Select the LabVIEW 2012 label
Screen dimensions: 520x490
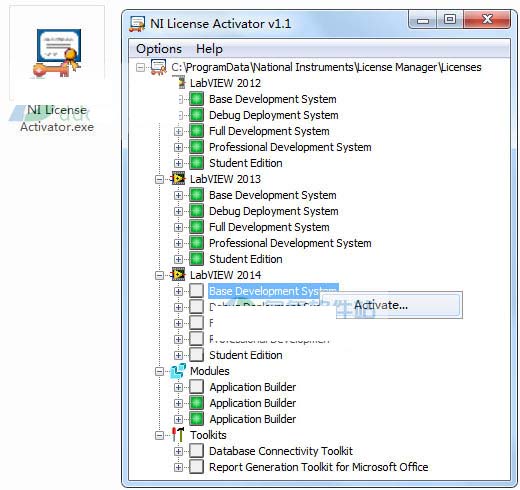click(x=225, y=83)
